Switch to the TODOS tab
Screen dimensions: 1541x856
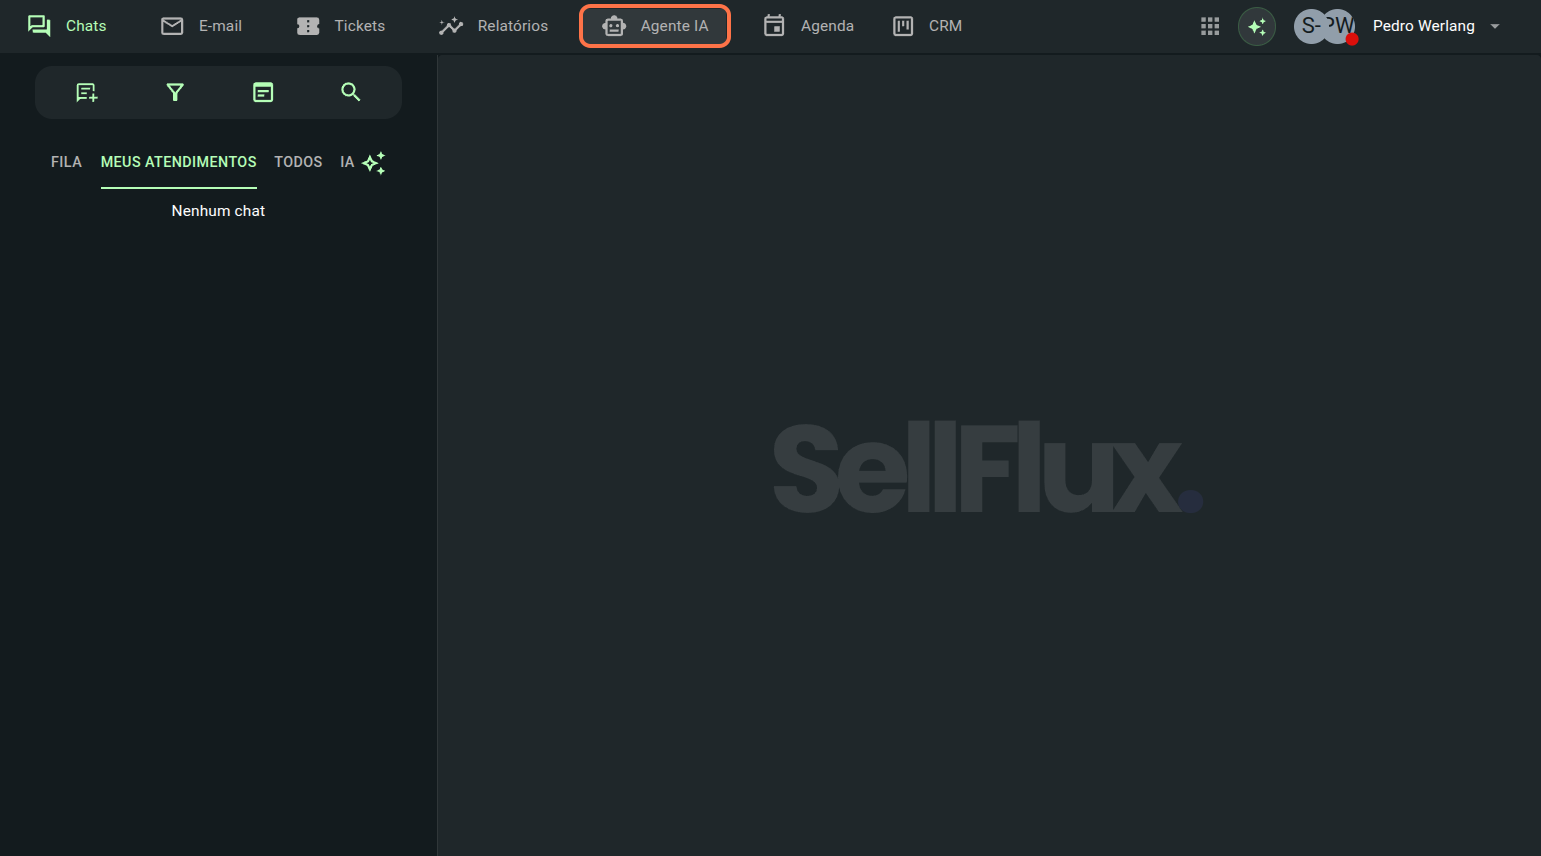click(298, 162)
